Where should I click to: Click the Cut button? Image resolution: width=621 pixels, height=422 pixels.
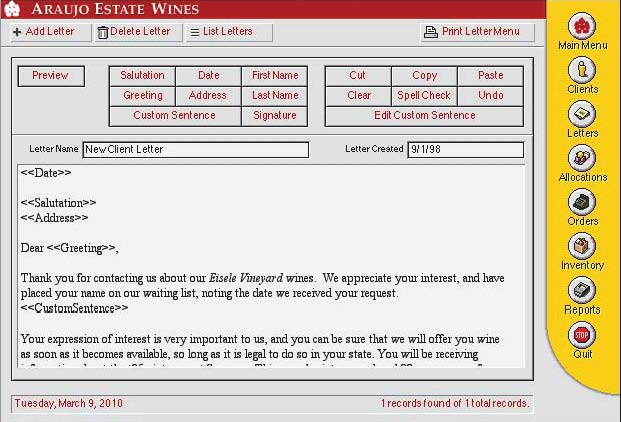pos(358,76)
